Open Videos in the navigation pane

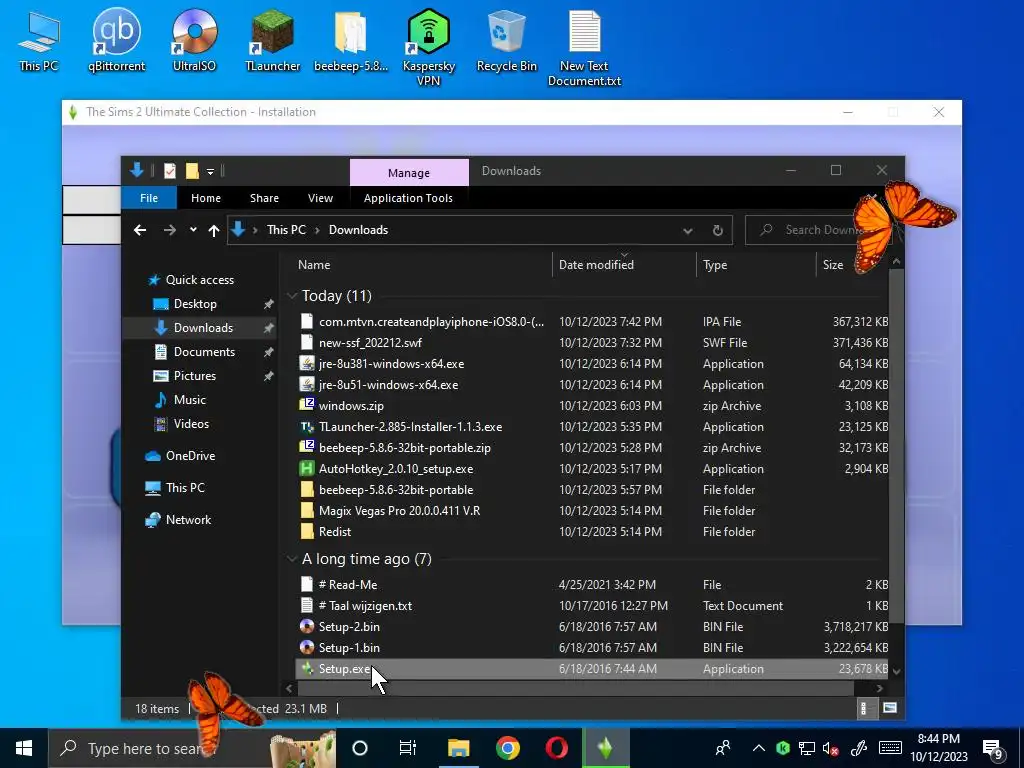coord(191,424)
